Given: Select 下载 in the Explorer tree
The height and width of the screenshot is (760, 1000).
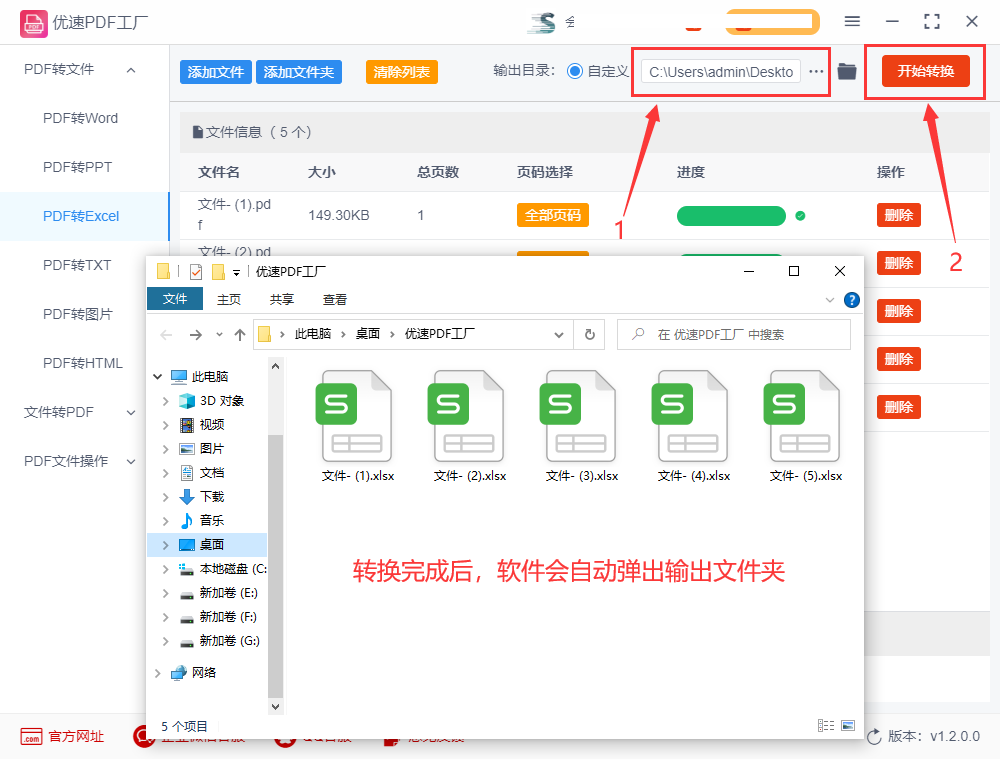Looking at the screenshot, I should [x=212, y=497].
